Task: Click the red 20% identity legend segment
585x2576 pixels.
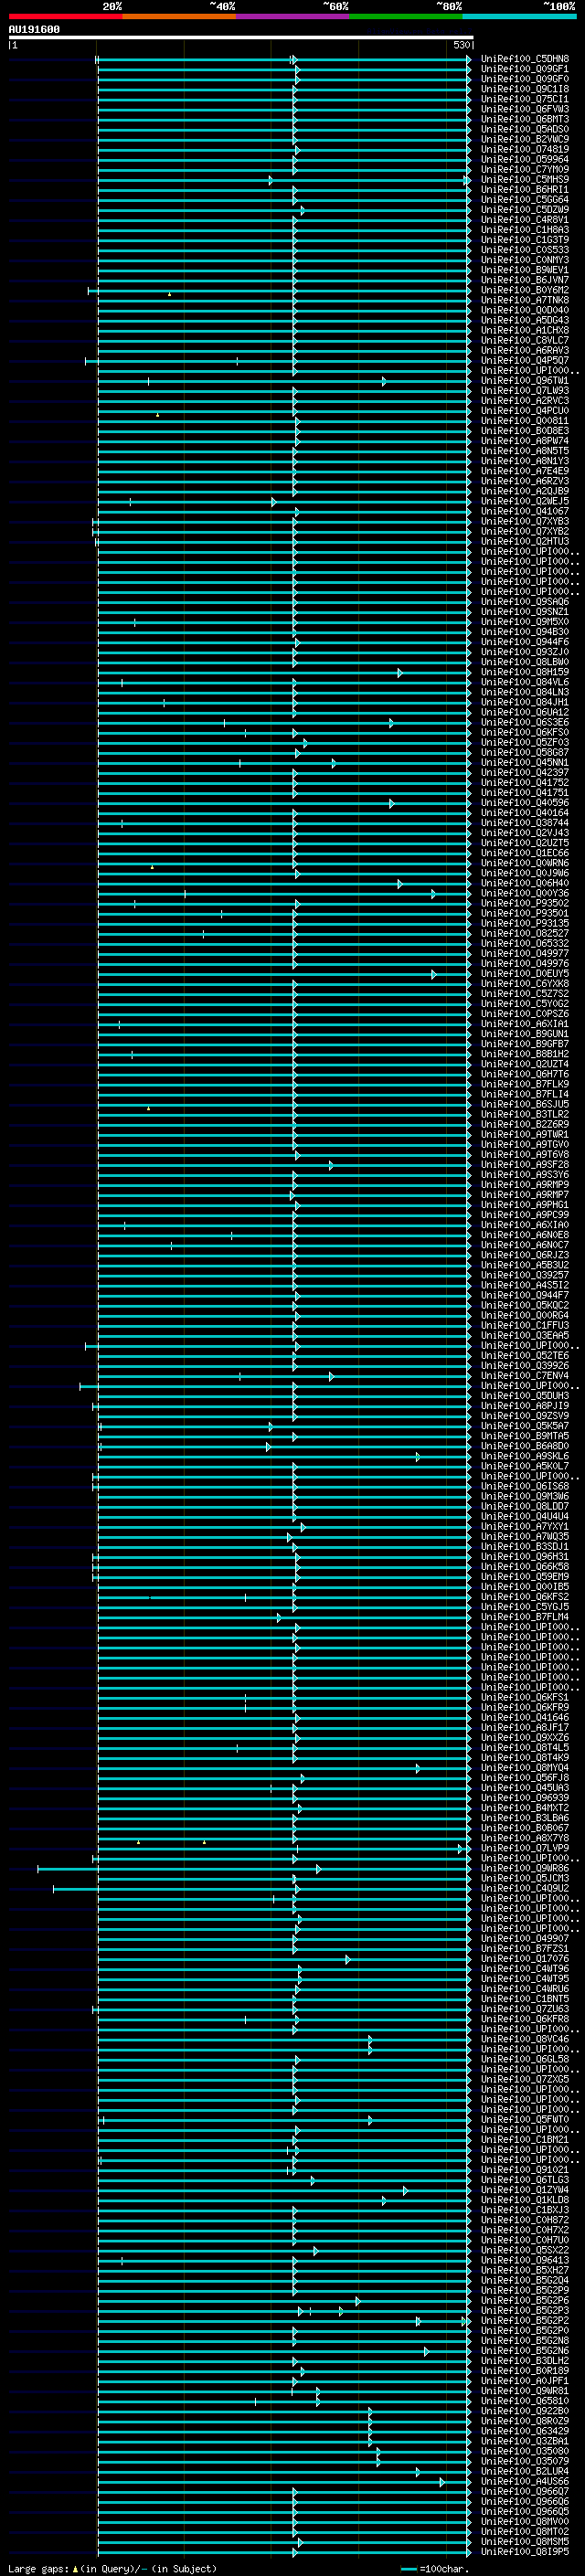Action: point(66,16)
